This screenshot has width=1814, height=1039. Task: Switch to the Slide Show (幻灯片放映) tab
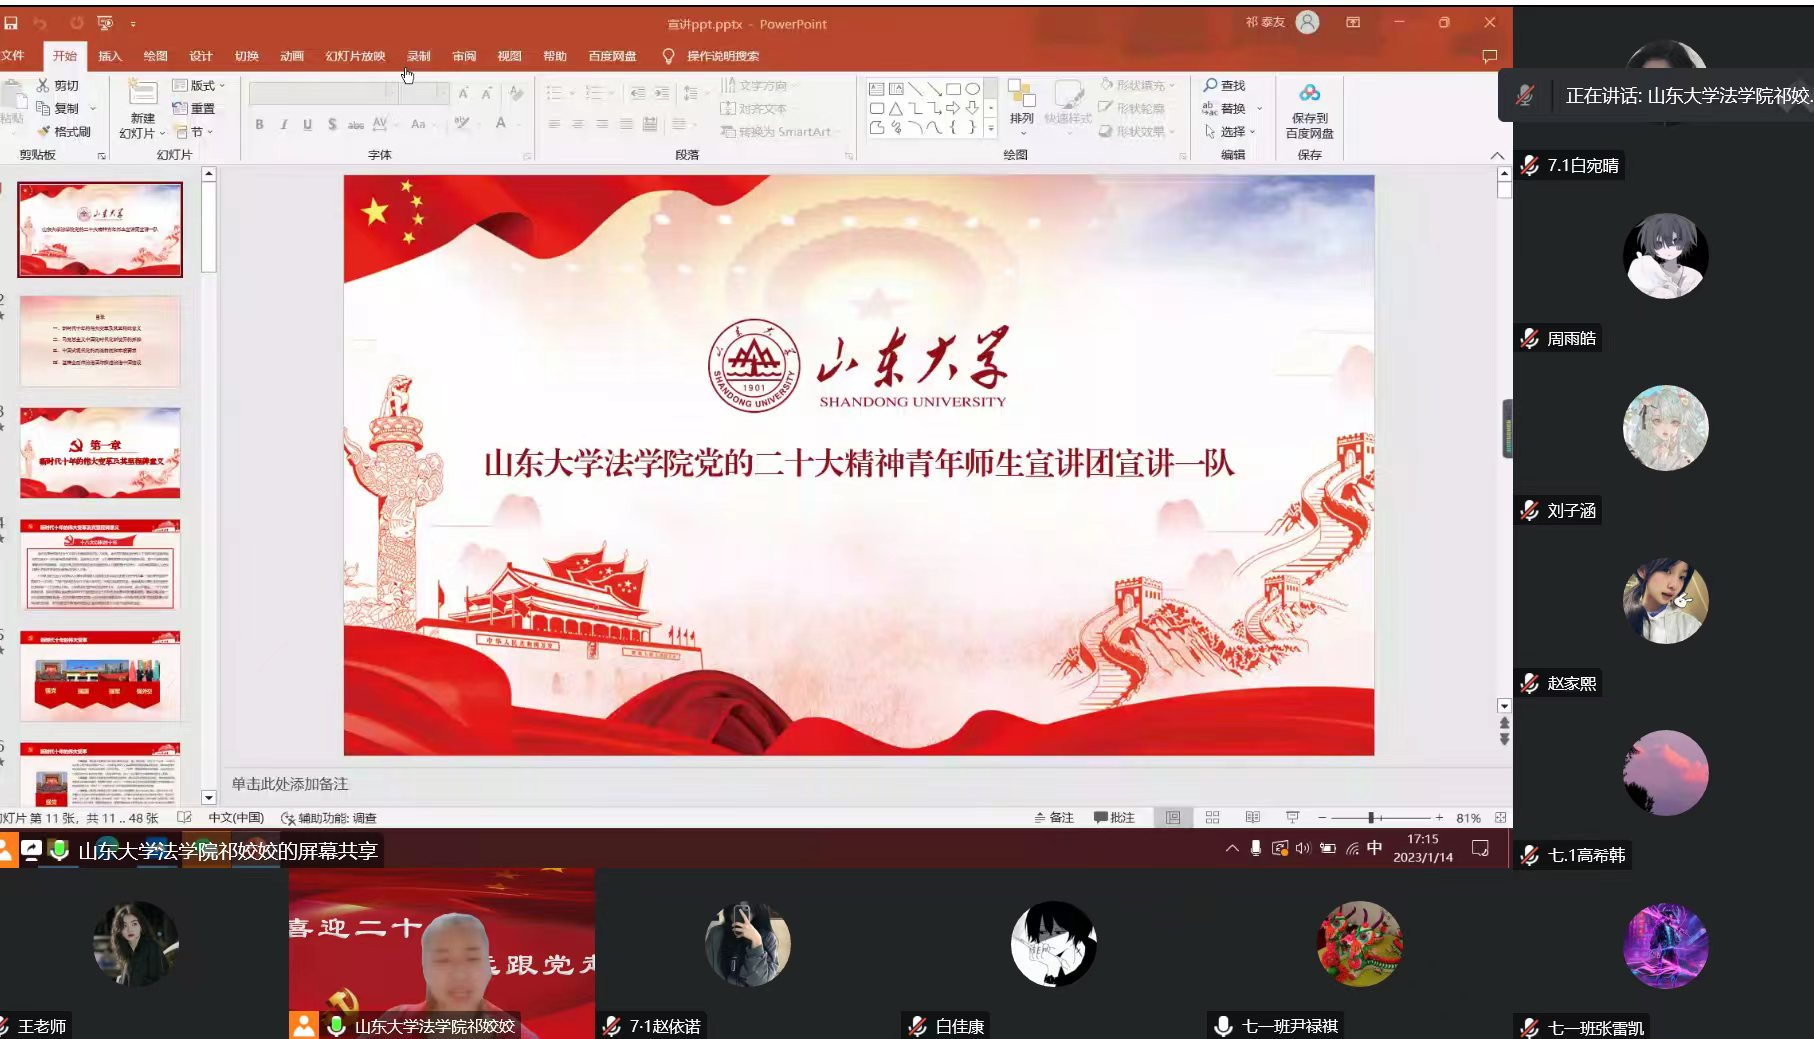[355, 56]
